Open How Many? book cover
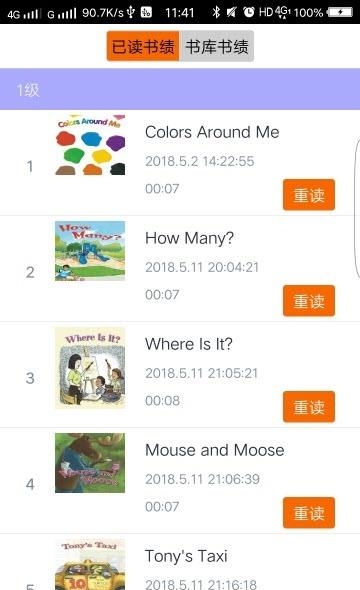Viewport: 360px width, 590px height. 90,251
